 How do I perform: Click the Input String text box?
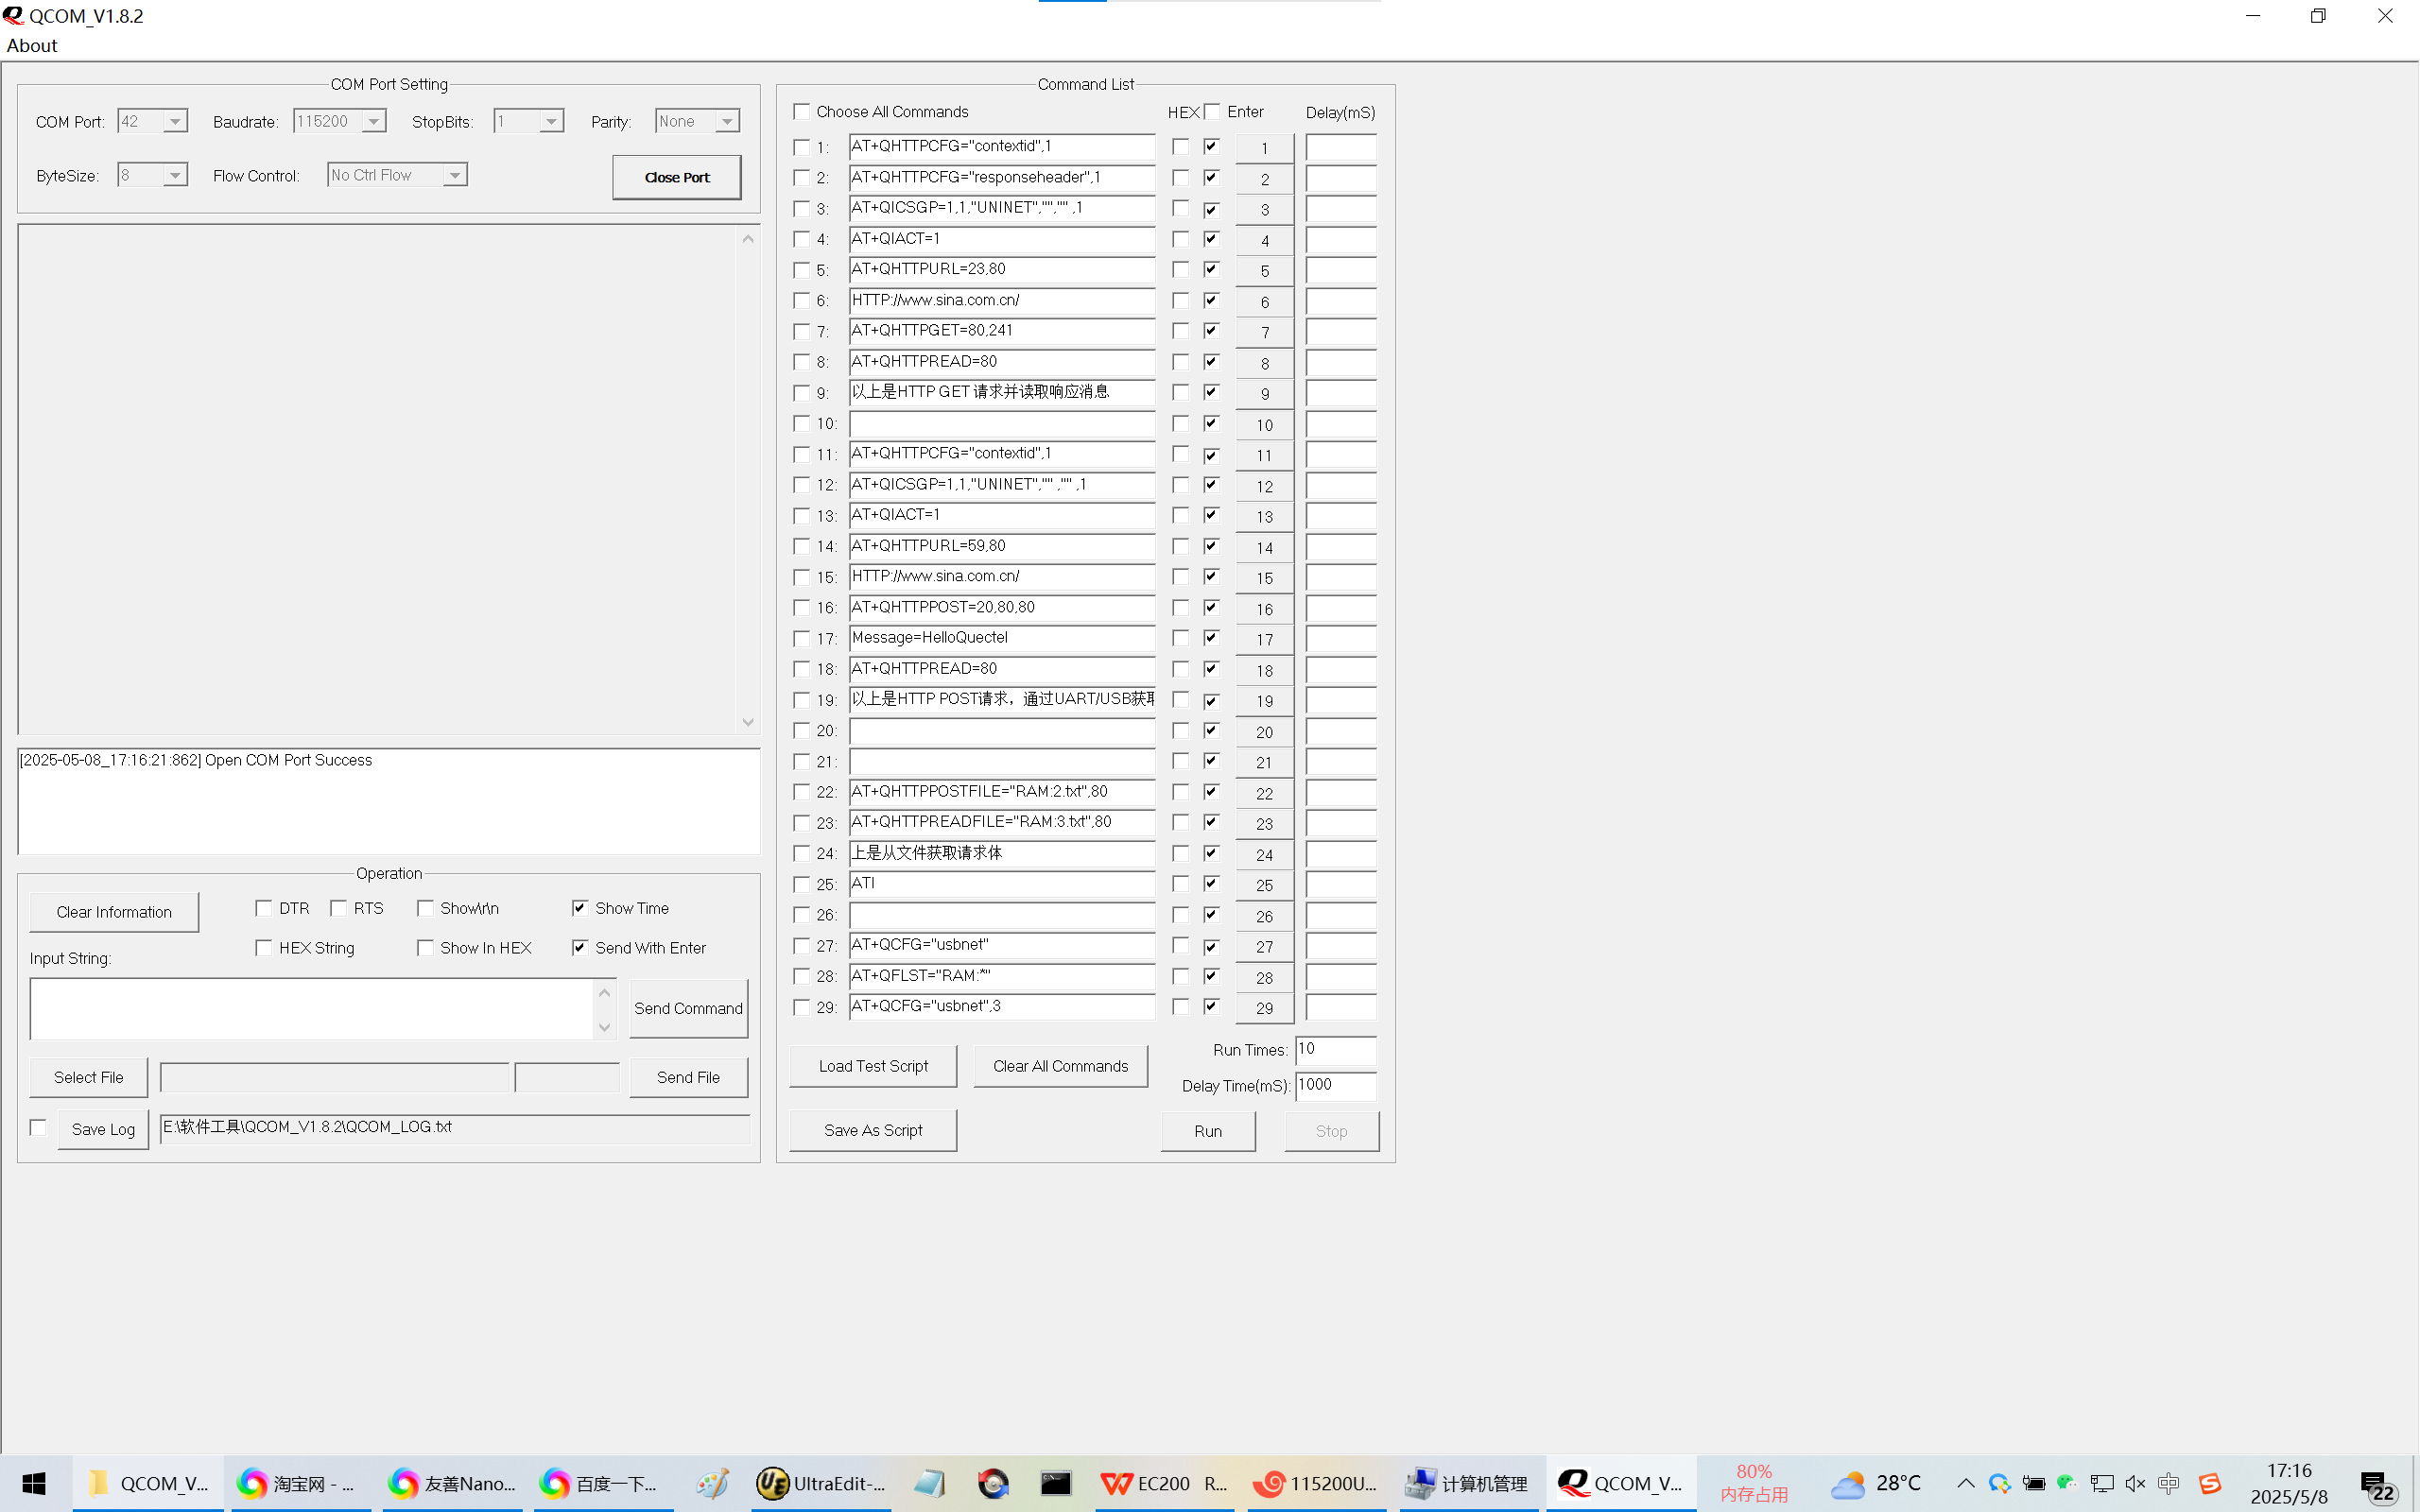click(x=312, y=1008)
